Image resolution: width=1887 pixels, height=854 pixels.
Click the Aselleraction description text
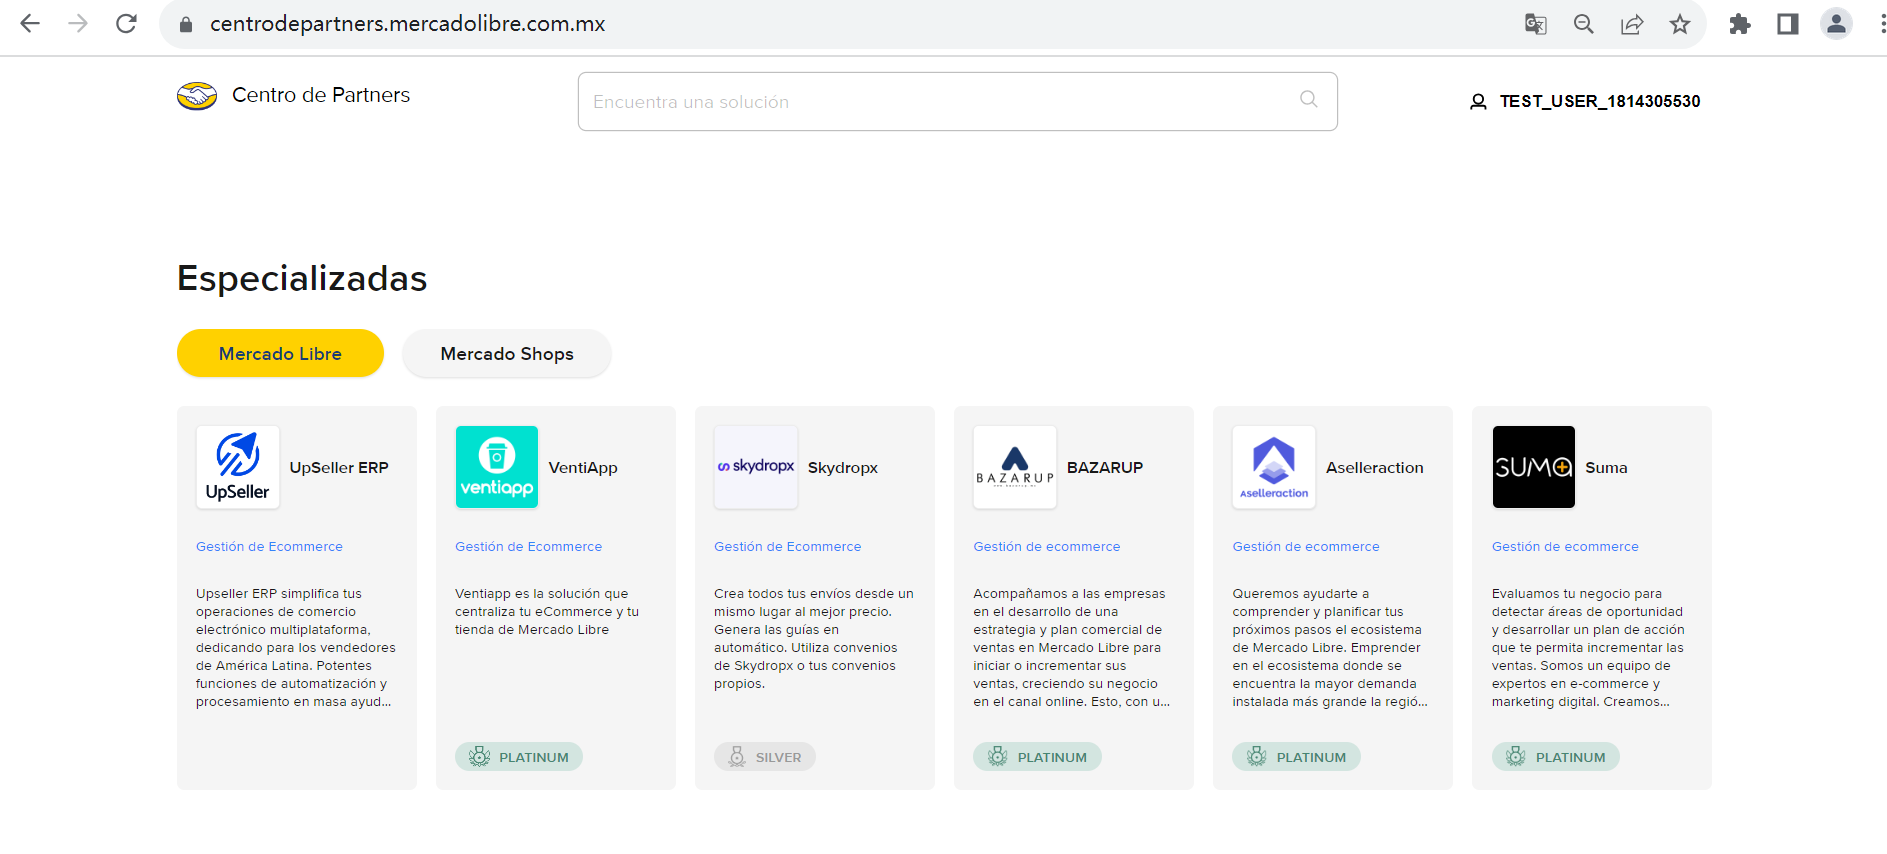pyautogui.click(x=1330, y=647)
